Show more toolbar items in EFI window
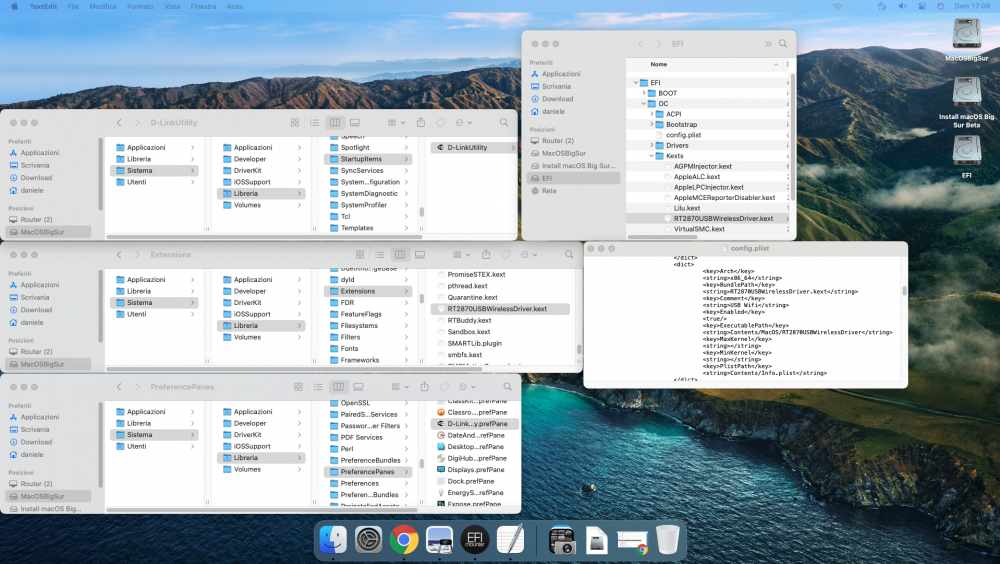This screenshot has width=1000, height=564. click(768, 44)
